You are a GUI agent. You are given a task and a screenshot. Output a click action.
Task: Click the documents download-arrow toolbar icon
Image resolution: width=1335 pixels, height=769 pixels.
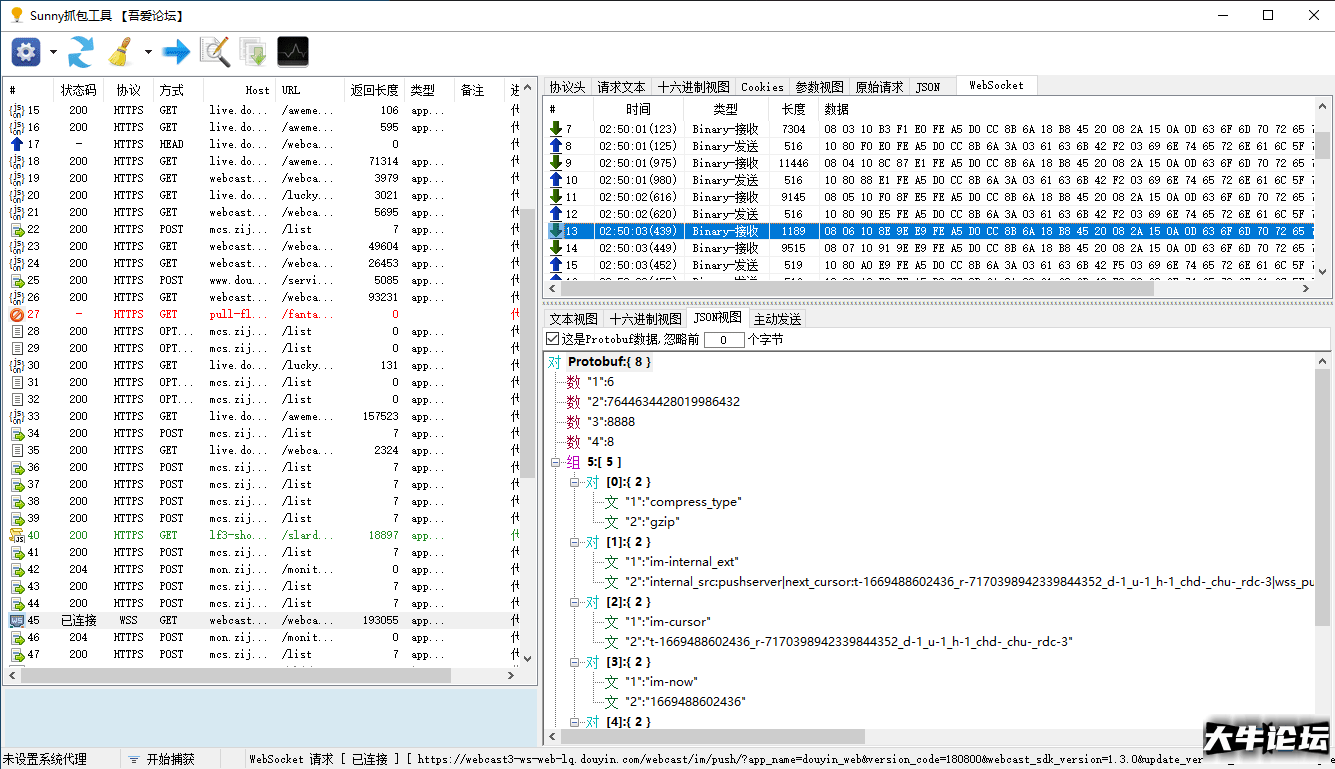tap(253, 52)
